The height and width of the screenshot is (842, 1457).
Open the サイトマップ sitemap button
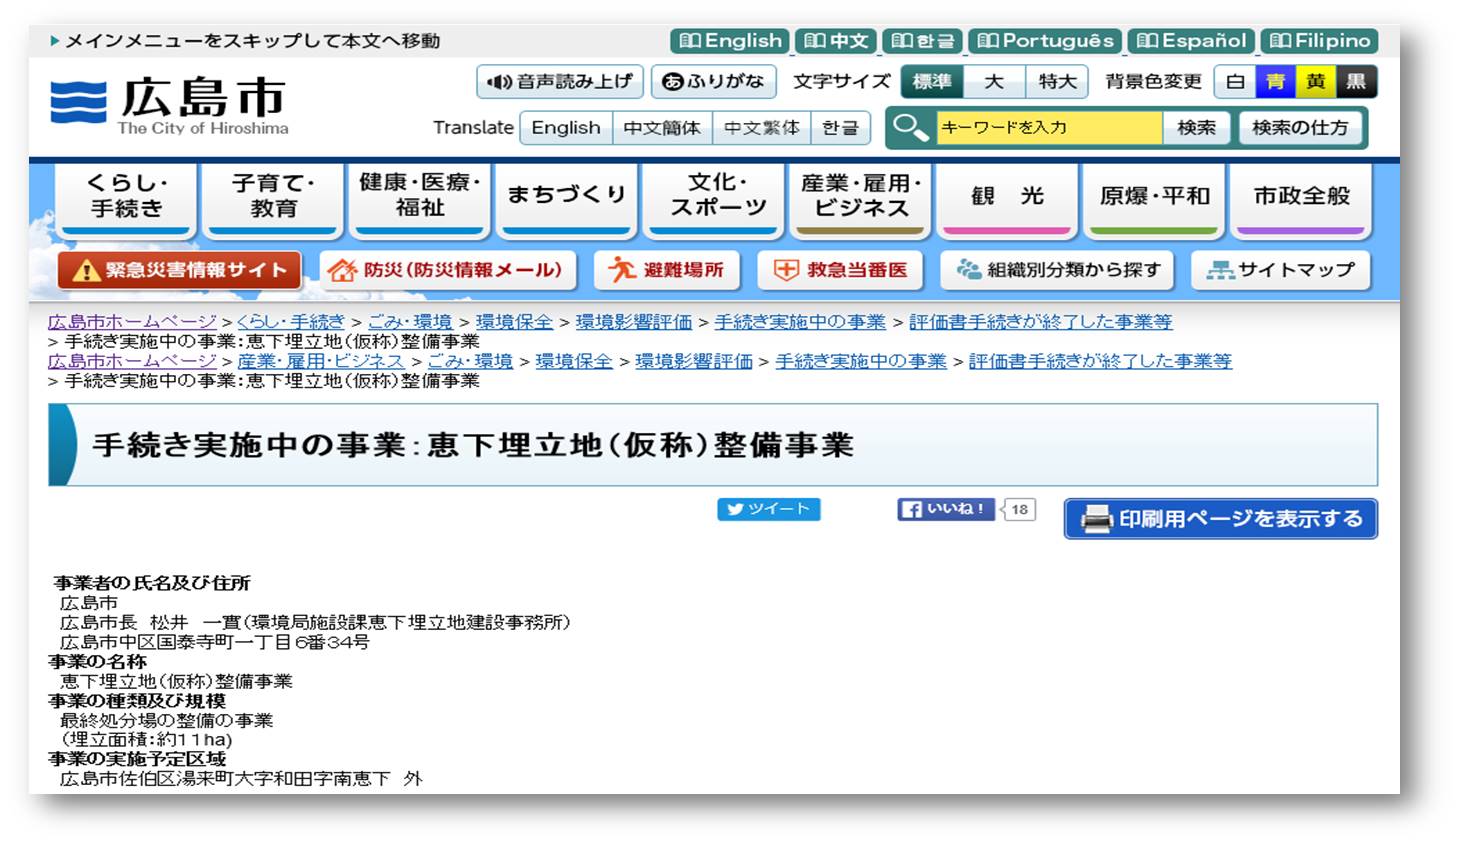[x=1281, y=270]
